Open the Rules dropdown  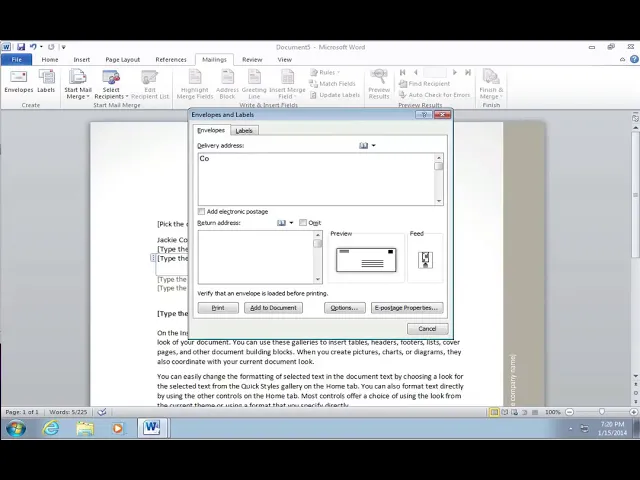point(325,72)
